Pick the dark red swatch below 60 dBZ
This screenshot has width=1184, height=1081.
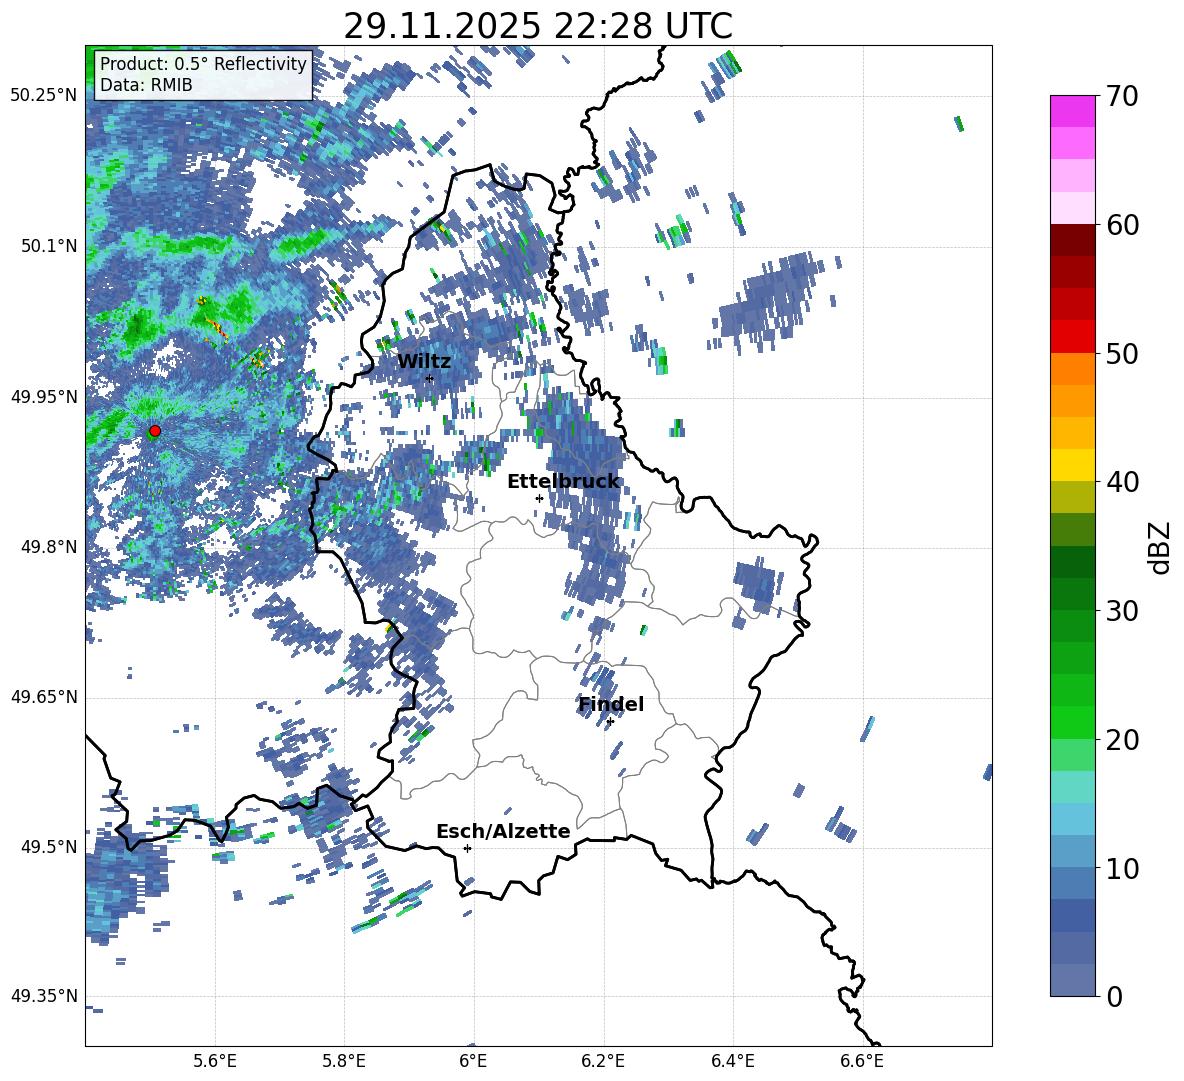click(x=1073, y=240)
